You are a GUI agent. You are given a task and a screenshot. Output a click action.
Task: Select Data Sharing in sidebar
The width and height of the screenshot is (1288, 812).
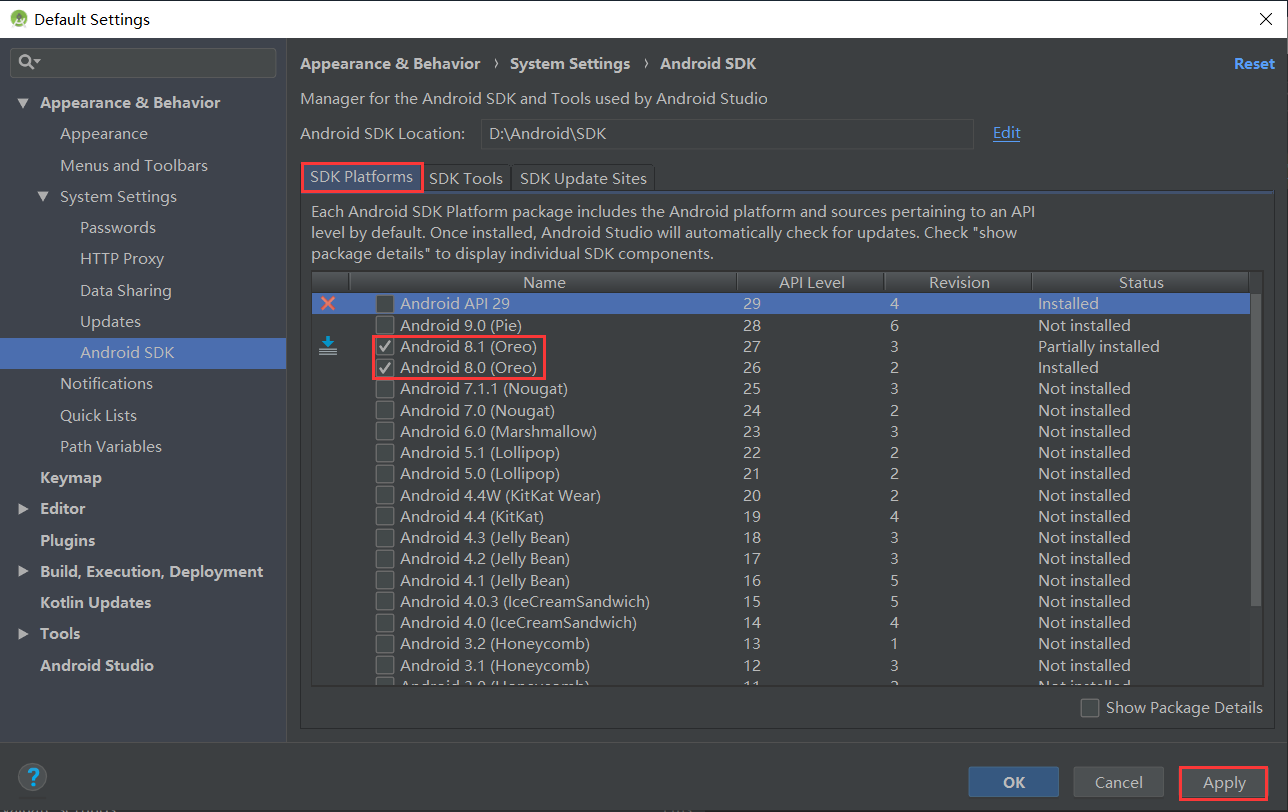126,290
